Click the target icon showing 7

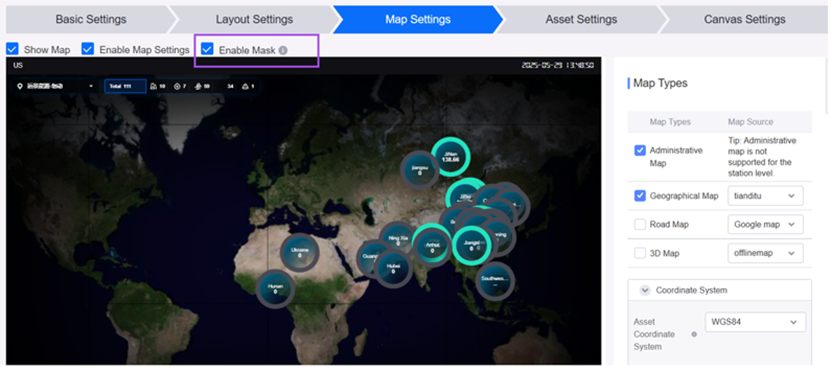tap(177, 86)
